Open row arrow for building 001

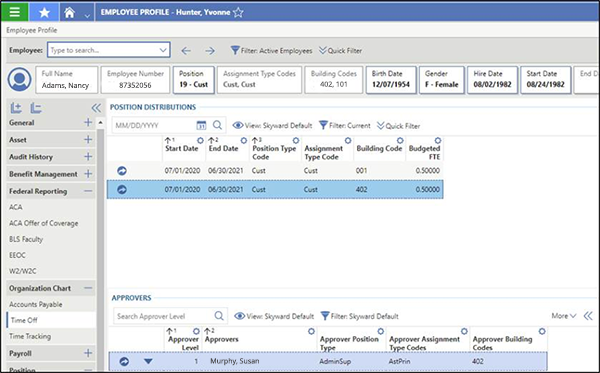coord(122,171)
